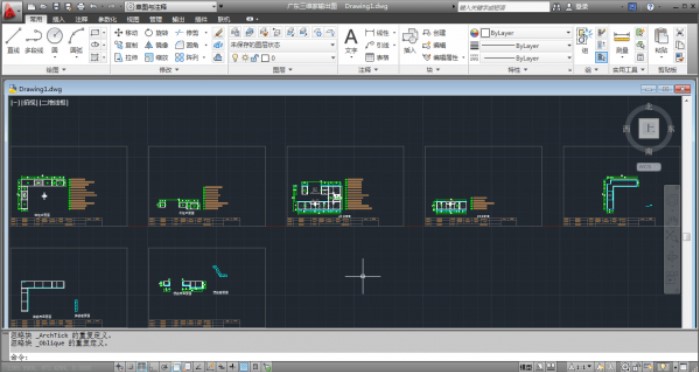Toggle the layer lock icon
The height and width of the screenshot is (372, 699).
coord(255,58)
